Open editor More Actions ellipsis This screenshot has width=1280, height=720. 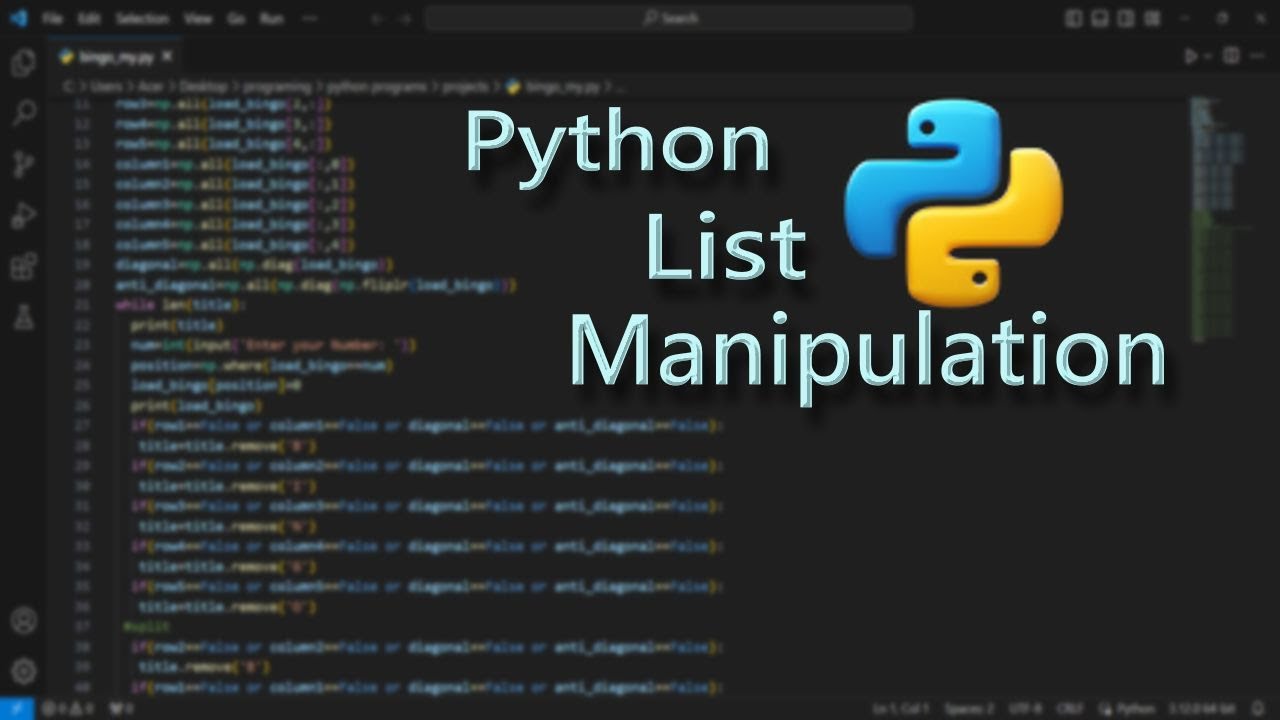[1259, 57]
